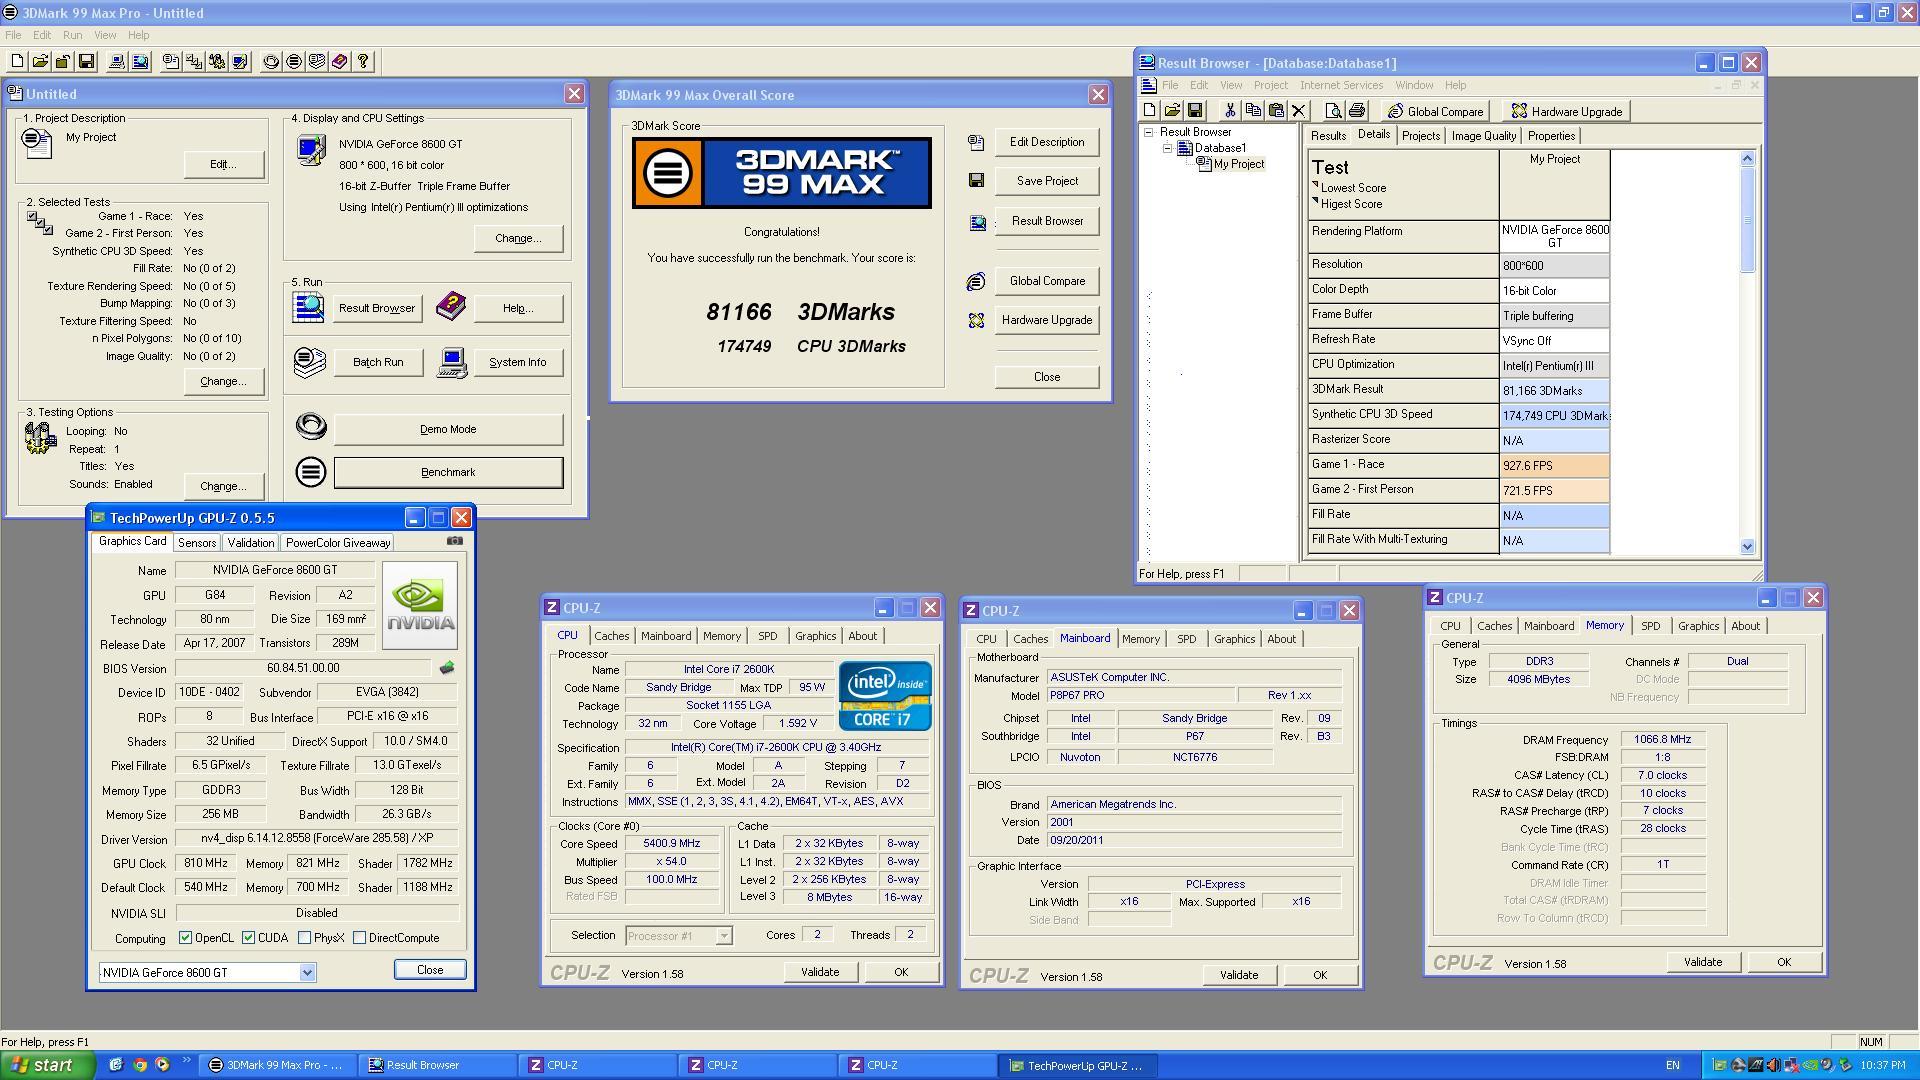Viewport: 1920px width, 1080px height.
Task: Switch to the Sensors tab in GPU-Z
Action: [196, 542]
